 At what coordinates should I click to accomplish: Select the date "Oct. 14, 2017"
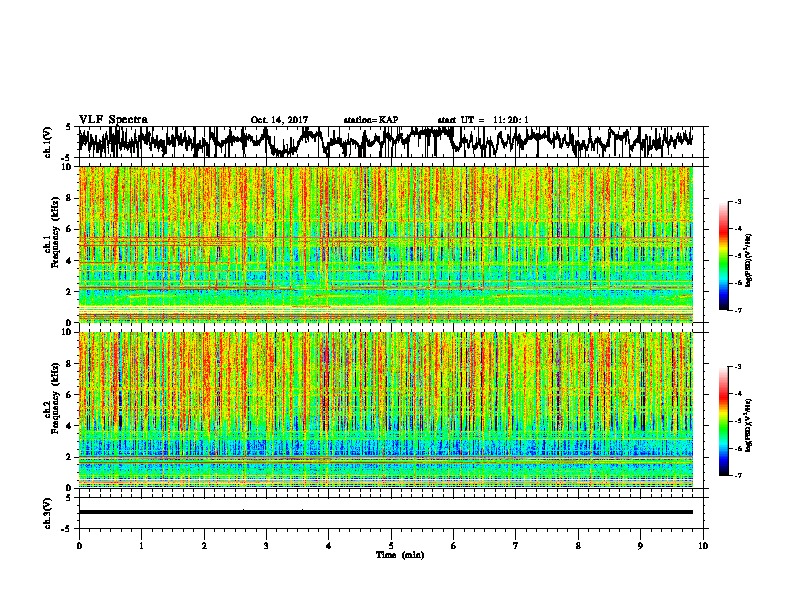(x=279, y=120)
